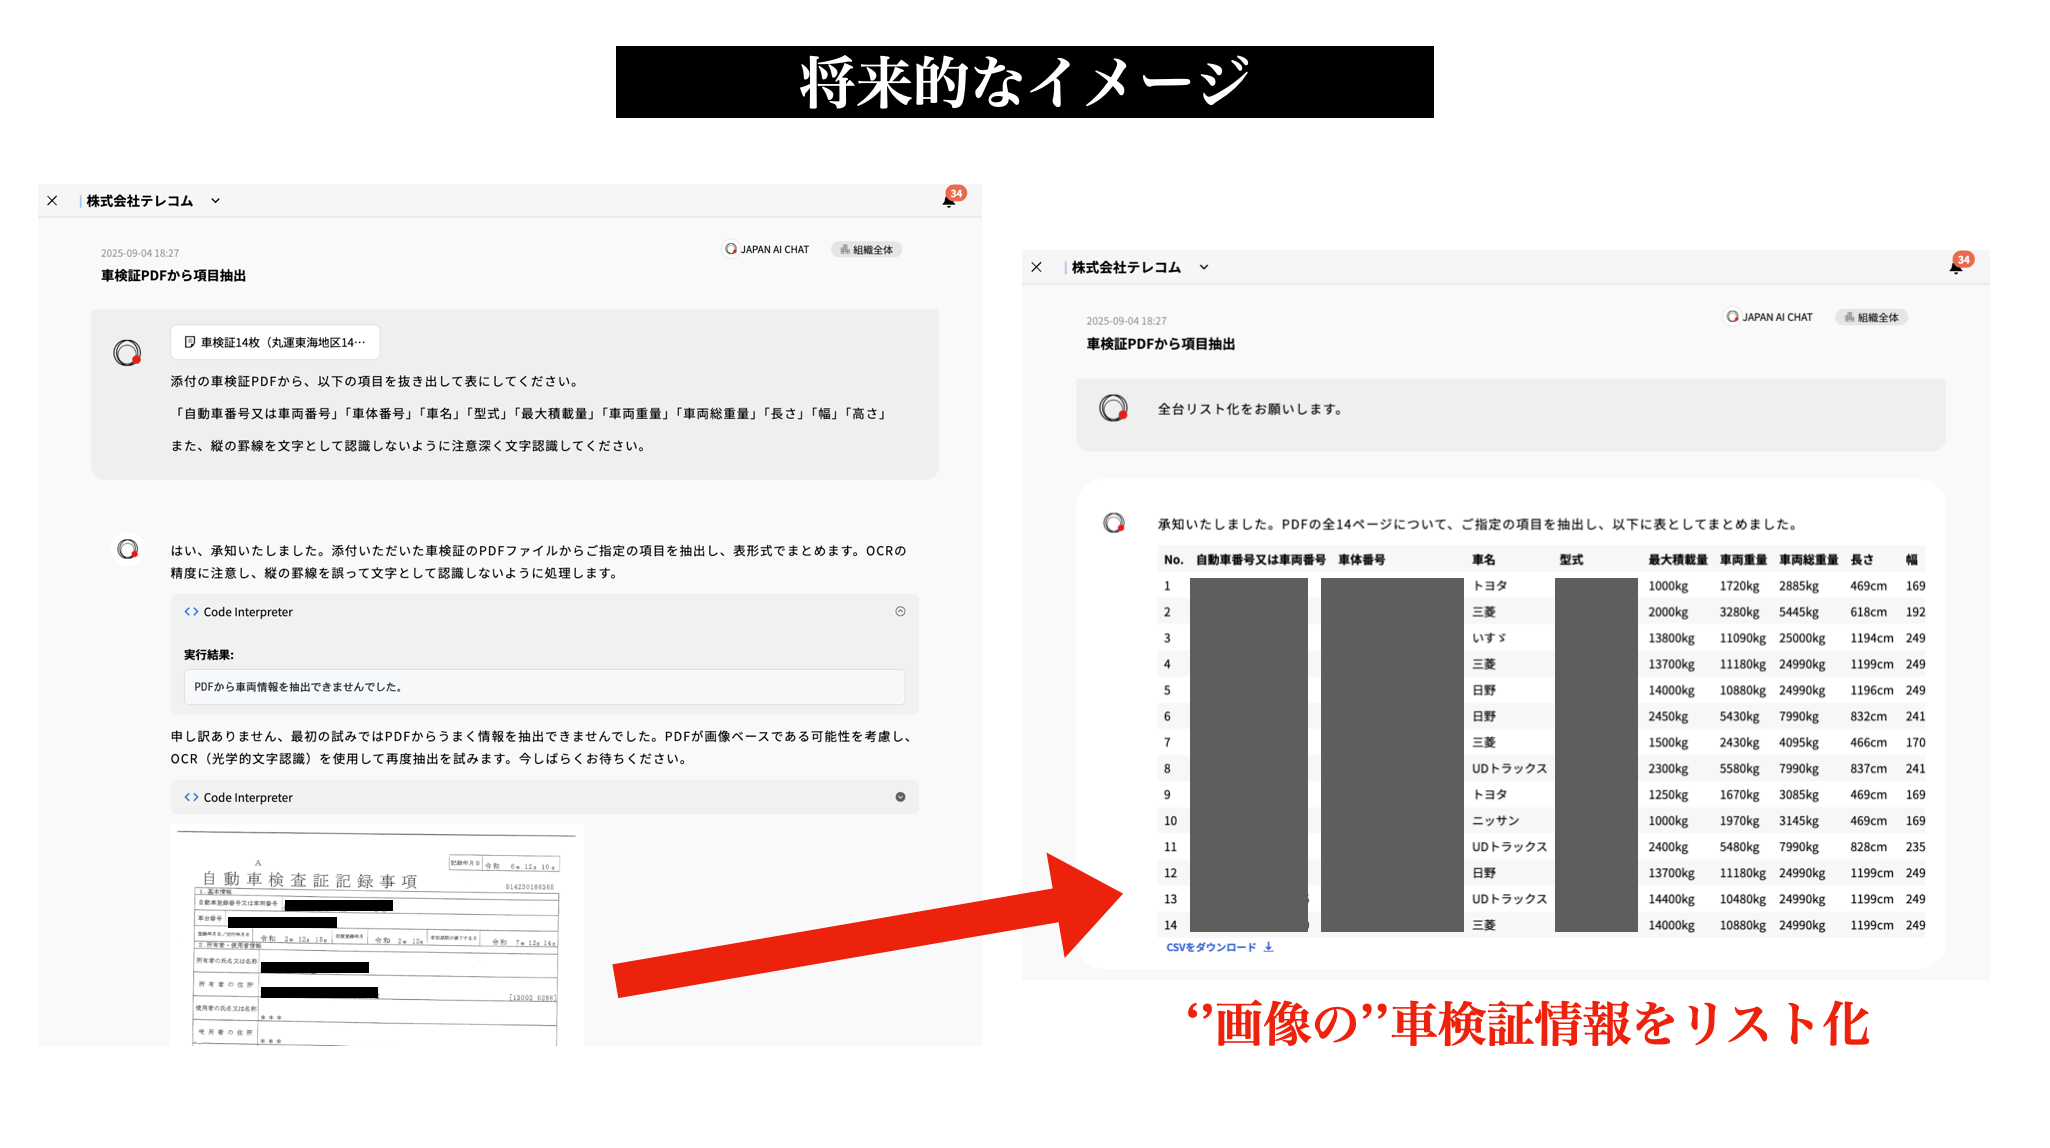Viewport: 2050px width, 1148px height.
Task: Select chat title 車検証PDFから項目抽出 in right window
Action: coord(1160,344)
